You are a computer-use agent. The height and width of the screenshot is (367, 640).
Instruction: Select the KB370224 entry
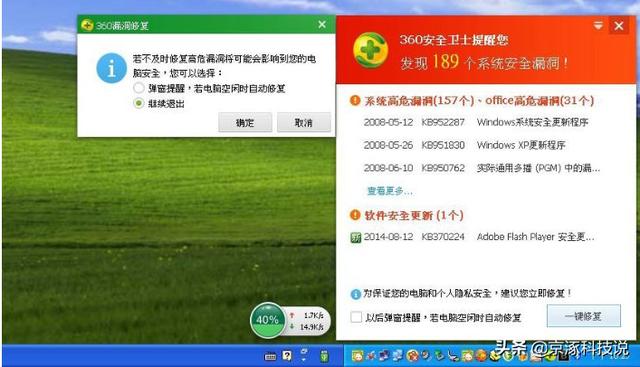click(443, 237)
